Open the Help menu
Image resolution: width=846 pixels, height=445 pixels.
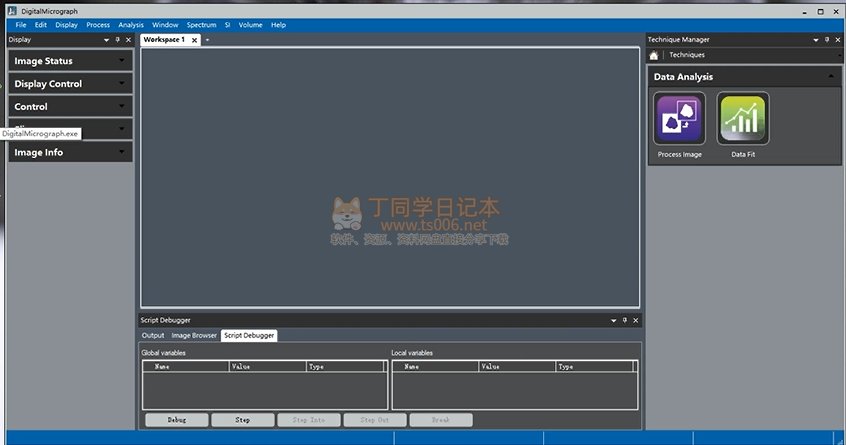[x=278, y=25]
